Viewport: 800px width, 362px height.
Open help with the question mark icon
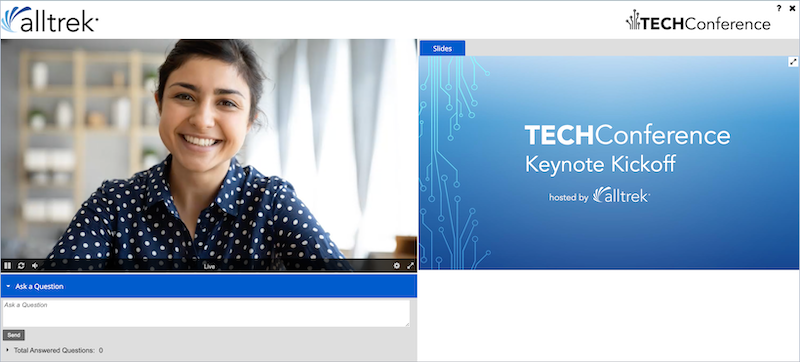click(779, 8)
